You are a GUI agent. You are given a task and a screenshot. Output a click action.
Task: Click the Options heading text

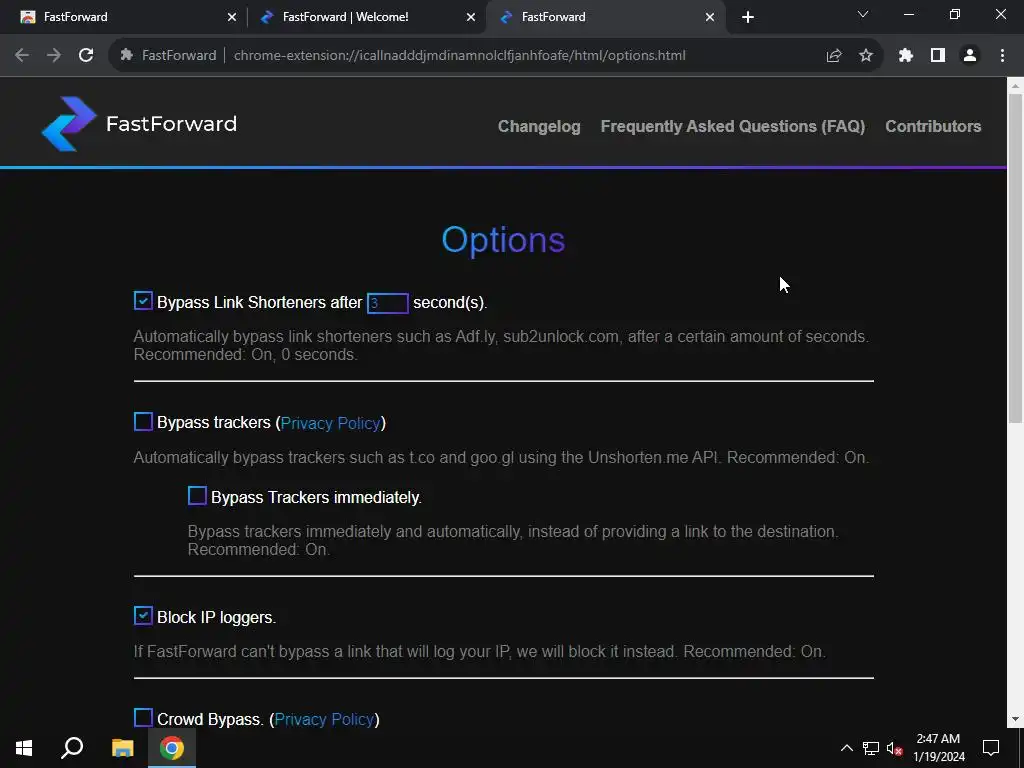(x=504, y=240)
